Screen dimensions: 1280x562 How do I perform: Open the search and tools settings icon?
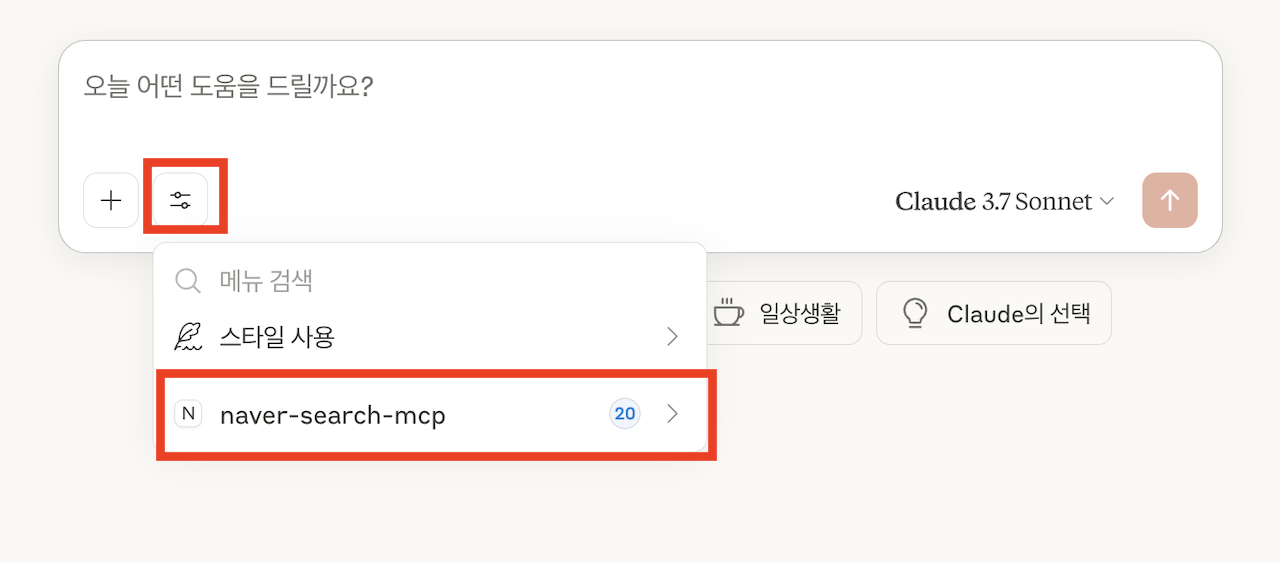pyautogui.click(x=180, y=200)
